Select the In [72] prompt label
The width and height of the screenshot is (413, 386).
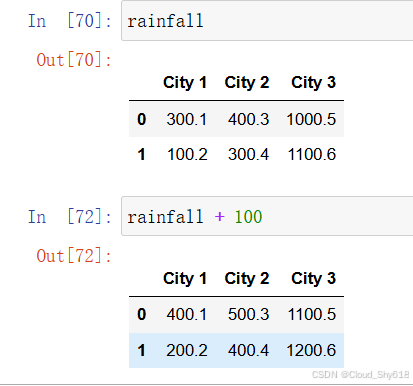click(70, 217)
